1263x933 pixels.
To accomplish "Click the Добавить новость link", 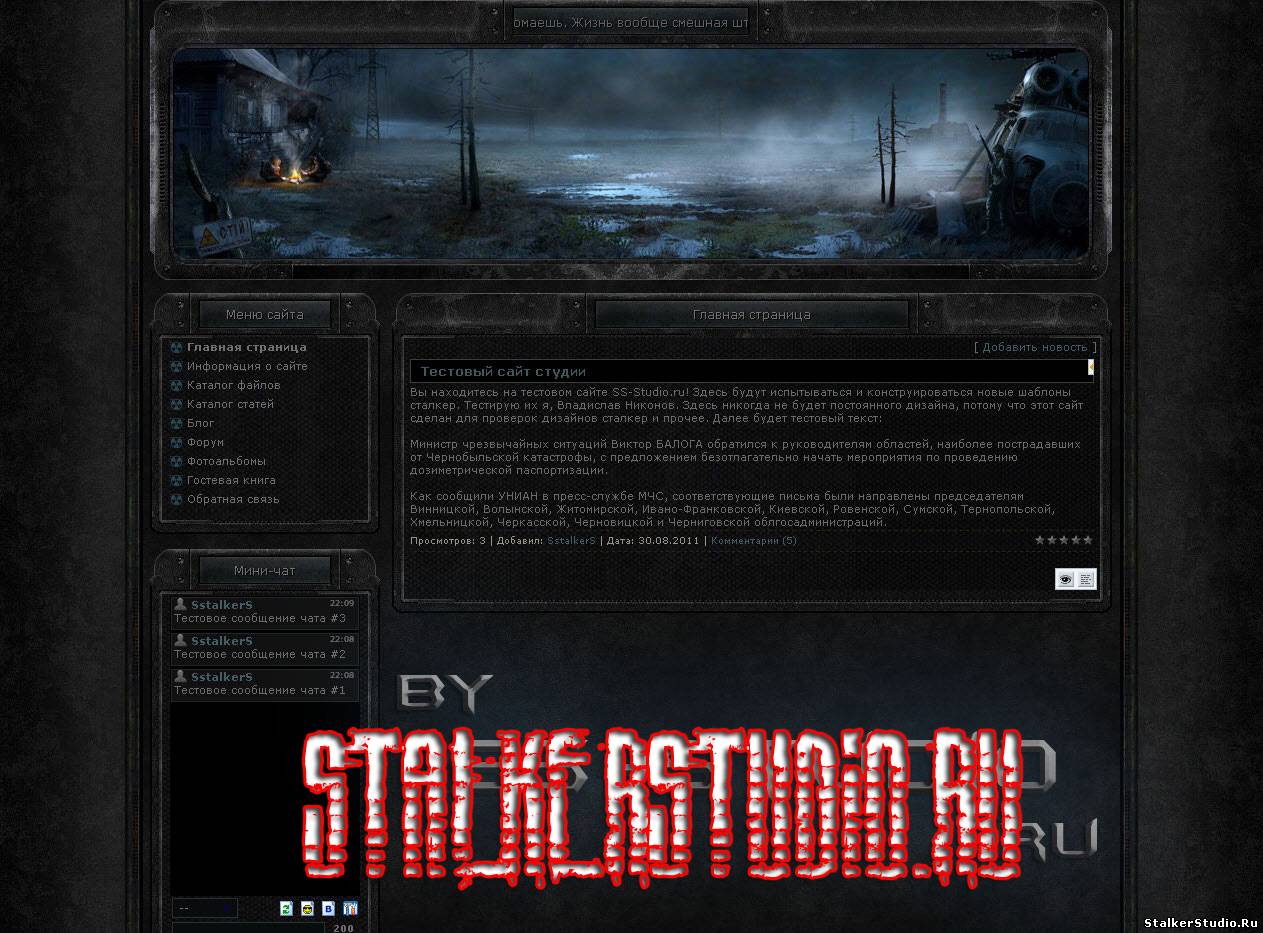I will pyautogui.click(x=1035, y=348).
